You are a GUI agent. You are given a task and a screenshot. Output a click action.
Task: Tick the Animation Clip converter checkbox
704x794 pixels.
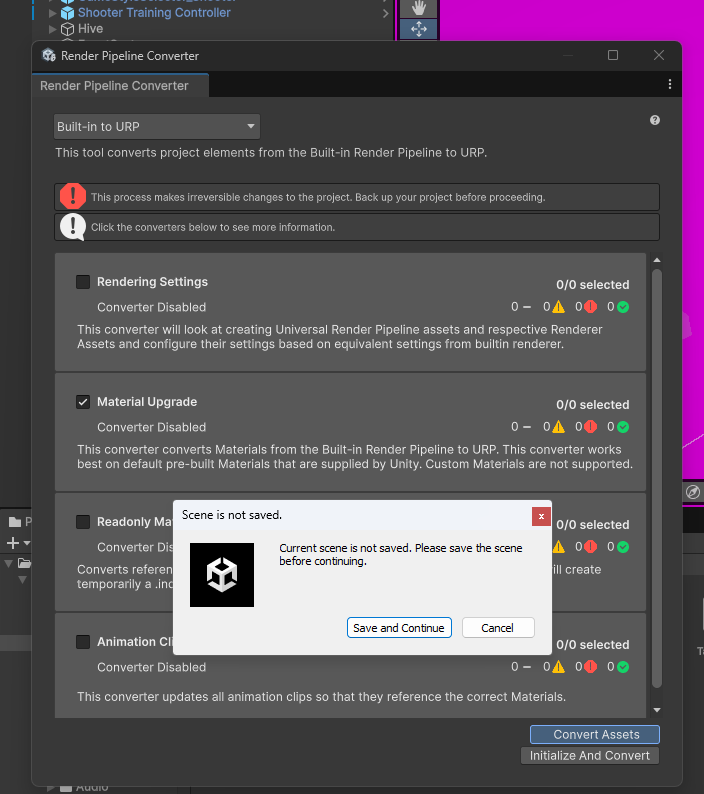coord(83,642)
